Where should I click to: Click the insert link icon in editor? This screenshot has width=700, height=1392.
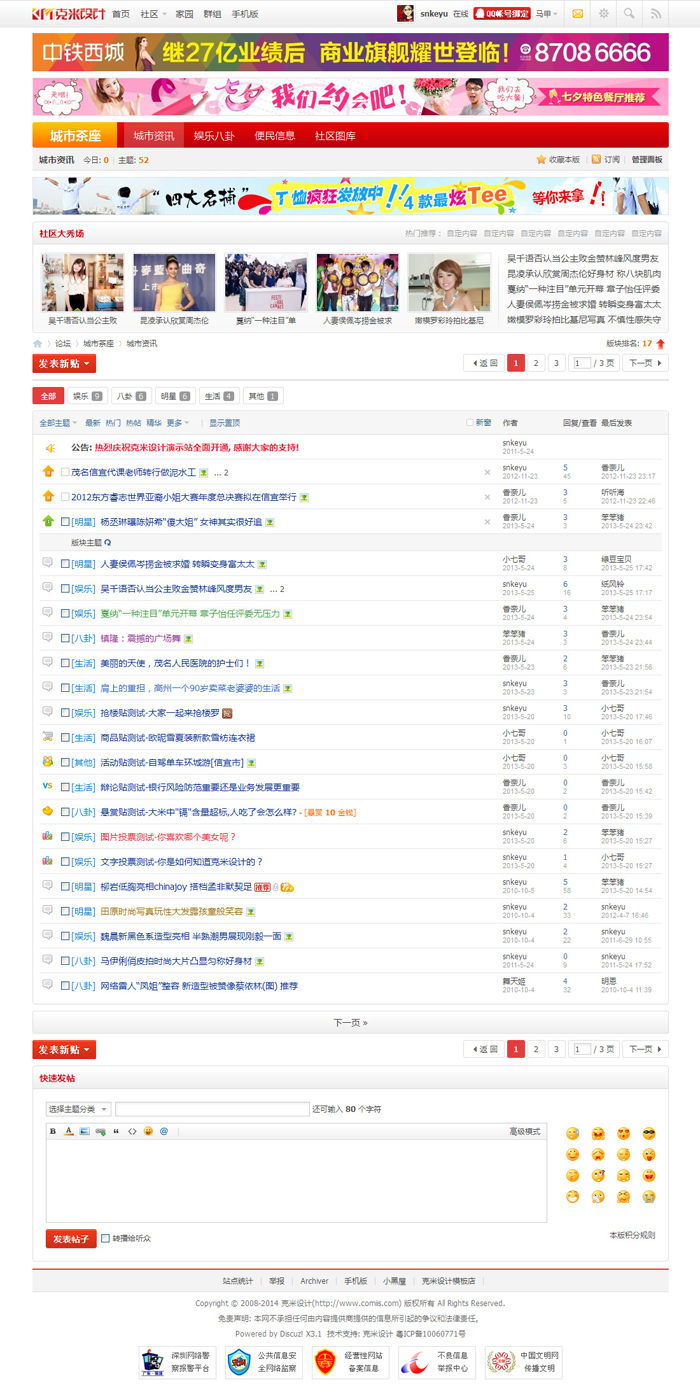[x=100, y=1131]
